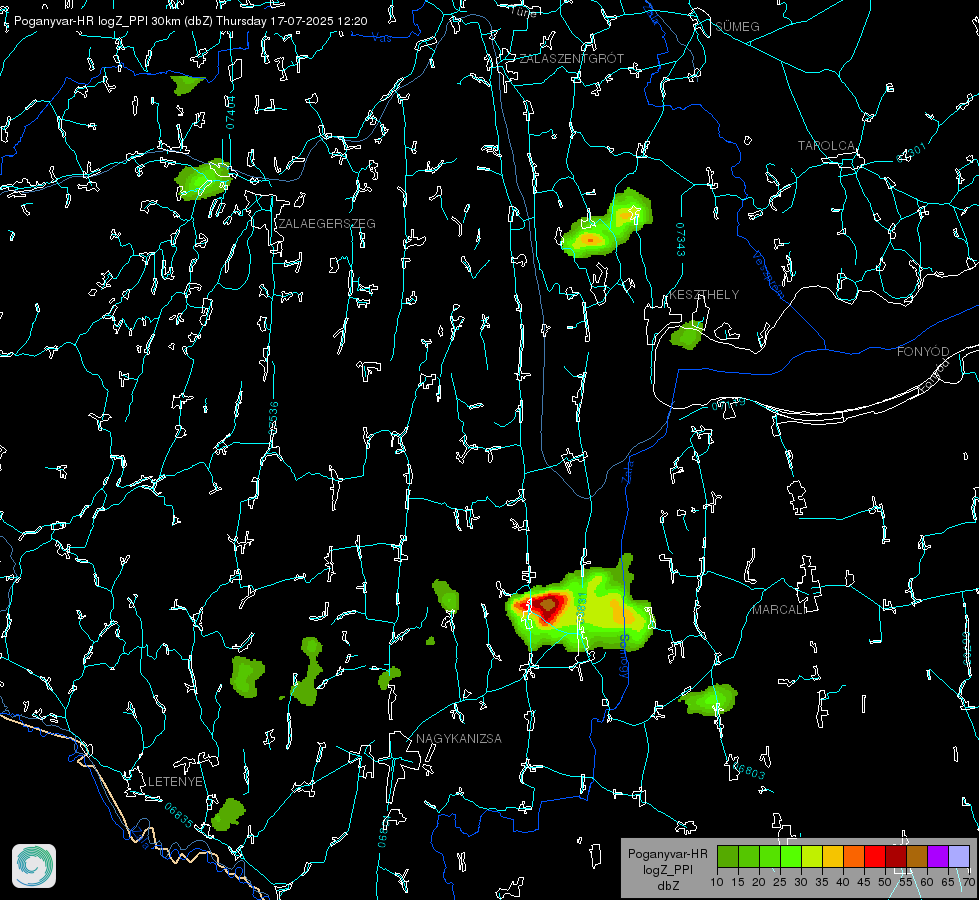Viewport: 979px width, 900px height.
Task: Click the dark red storm core west of Marcali
Action: (548, 605)
